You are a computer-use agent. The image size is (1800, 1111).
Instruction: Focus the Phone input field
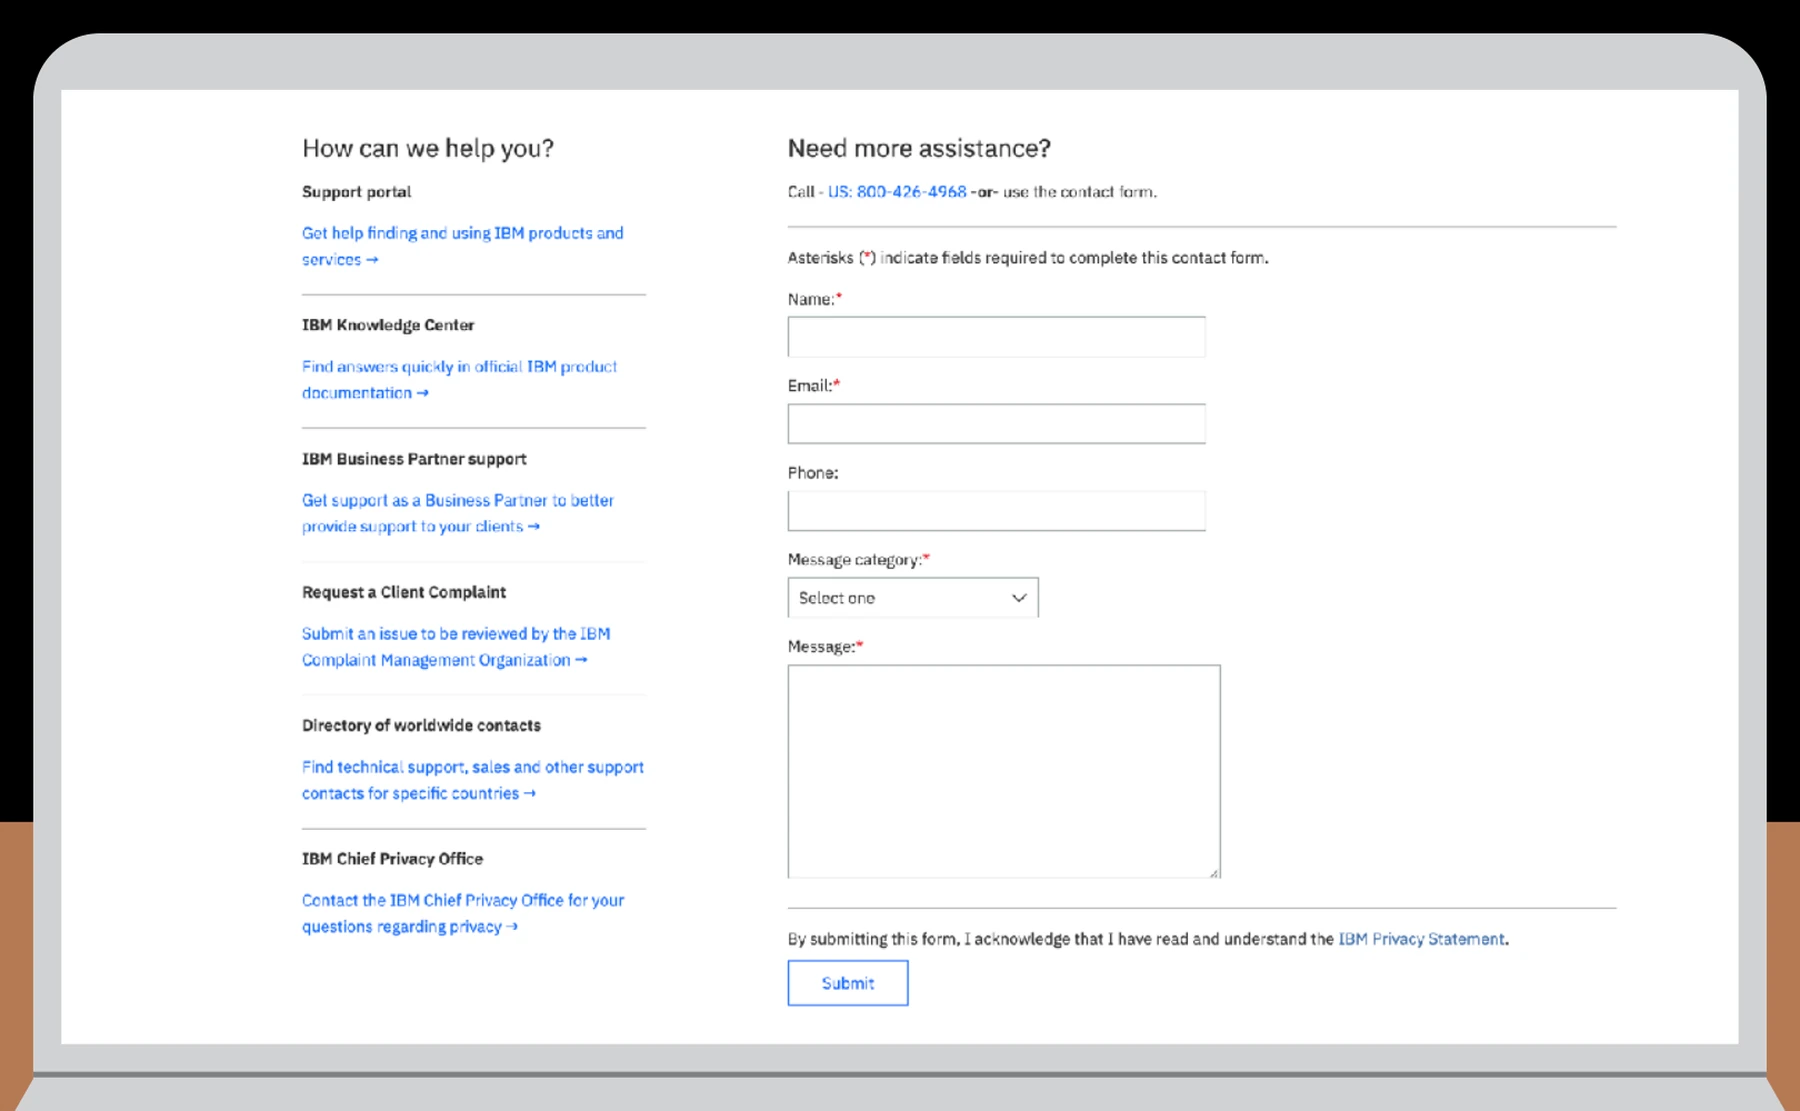click(x=996, y=511)
